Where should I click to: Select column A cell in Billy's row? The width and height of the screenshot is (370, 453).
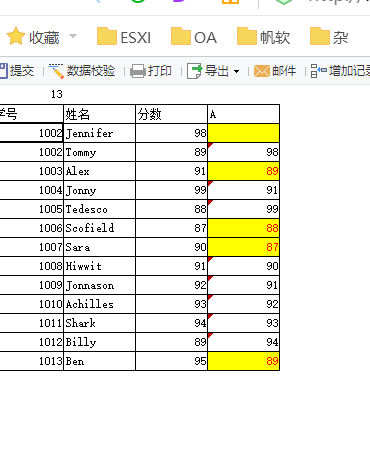pos(243,342)
